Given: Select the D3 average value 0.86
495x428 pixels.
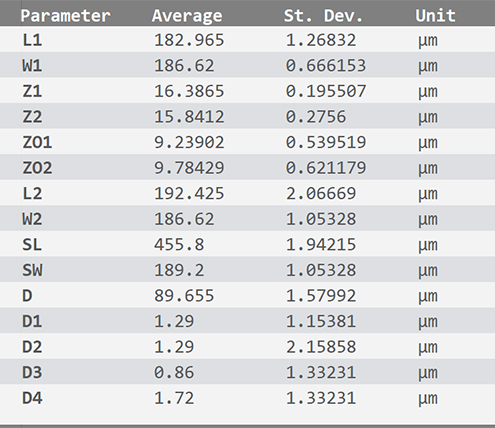Looking at the screenshot, I should point(174,372).
